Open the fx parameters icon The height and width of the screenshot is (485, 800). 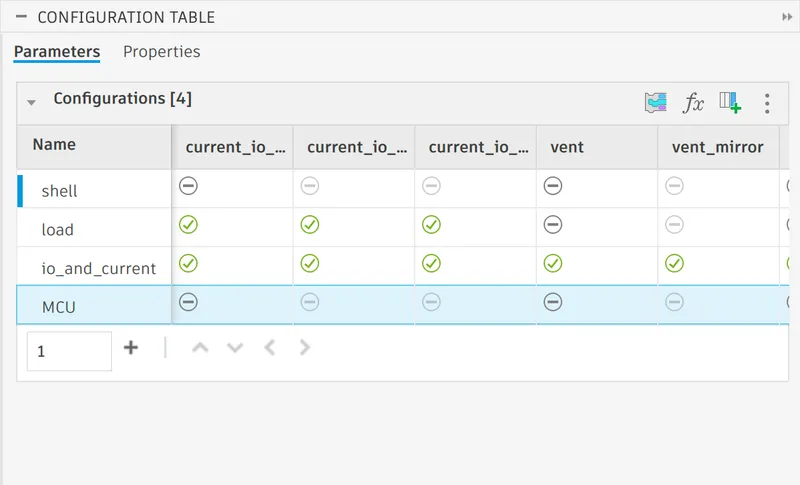pos(693,103)
